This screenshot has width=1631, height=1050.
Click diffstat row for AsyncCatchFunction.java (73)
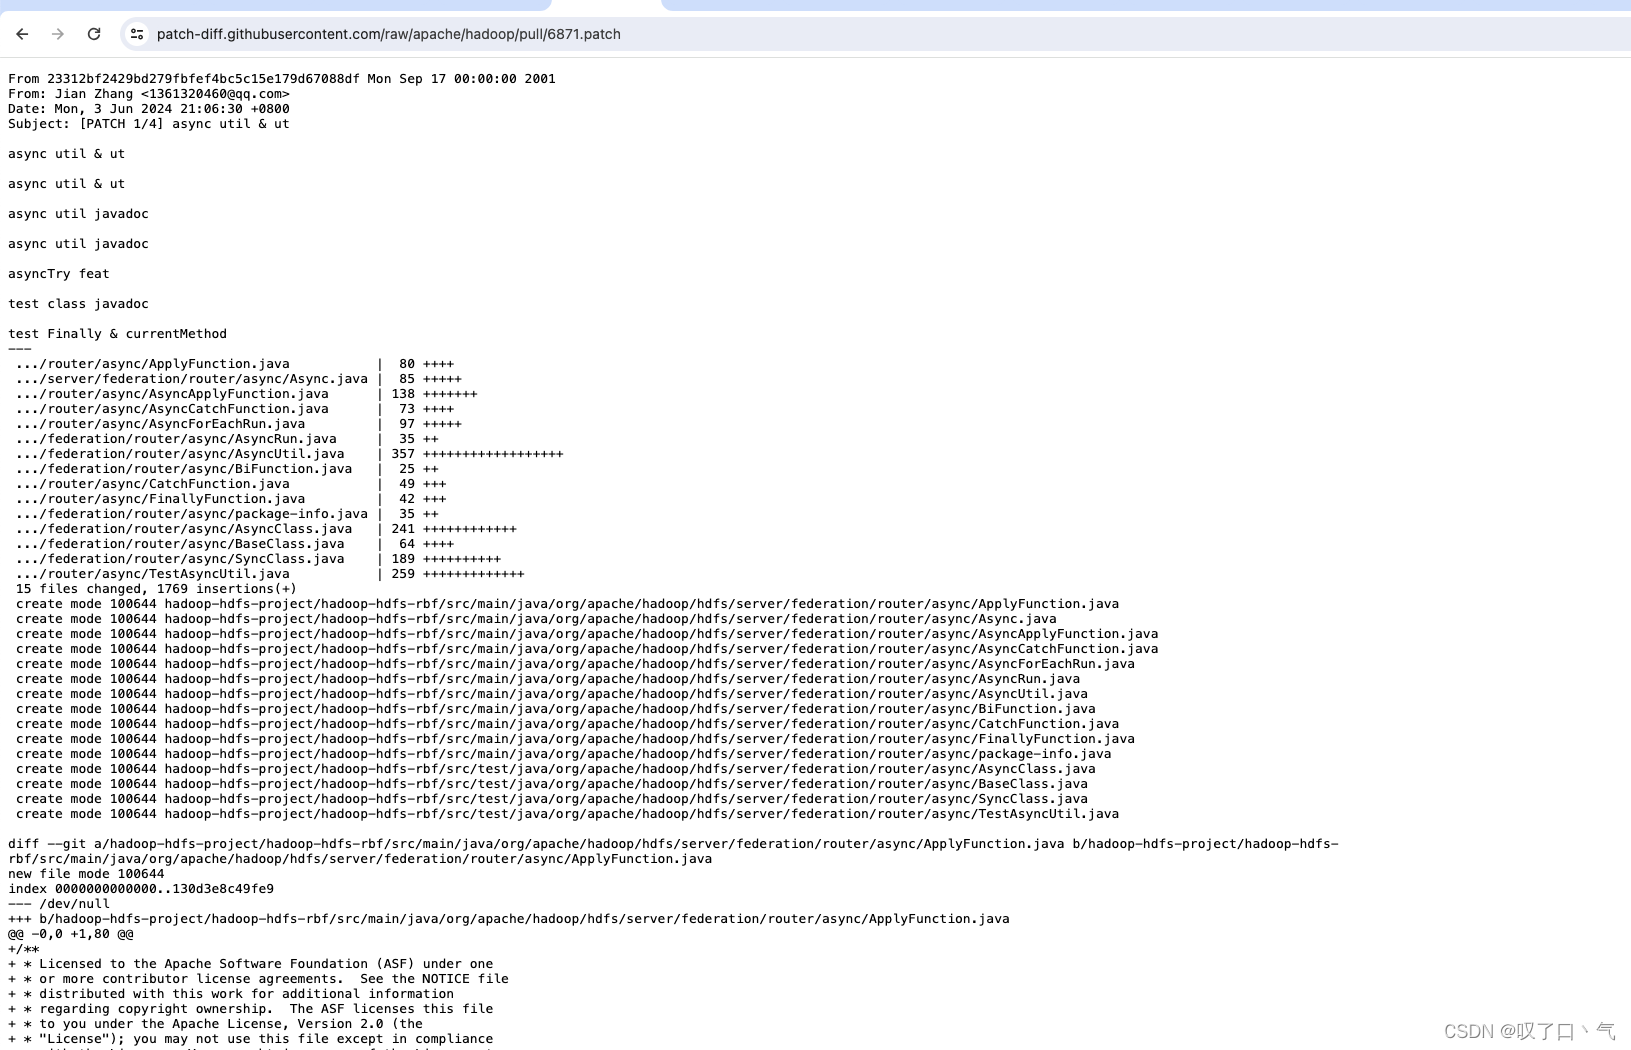(x=235, y=409)
